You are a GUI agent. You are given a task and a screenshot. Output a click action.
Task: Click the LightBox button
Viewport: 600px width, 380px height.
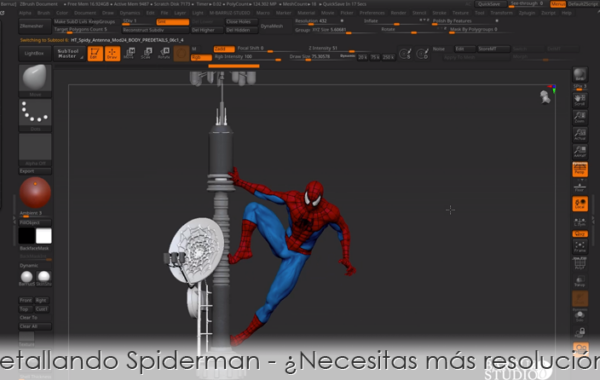34,54
